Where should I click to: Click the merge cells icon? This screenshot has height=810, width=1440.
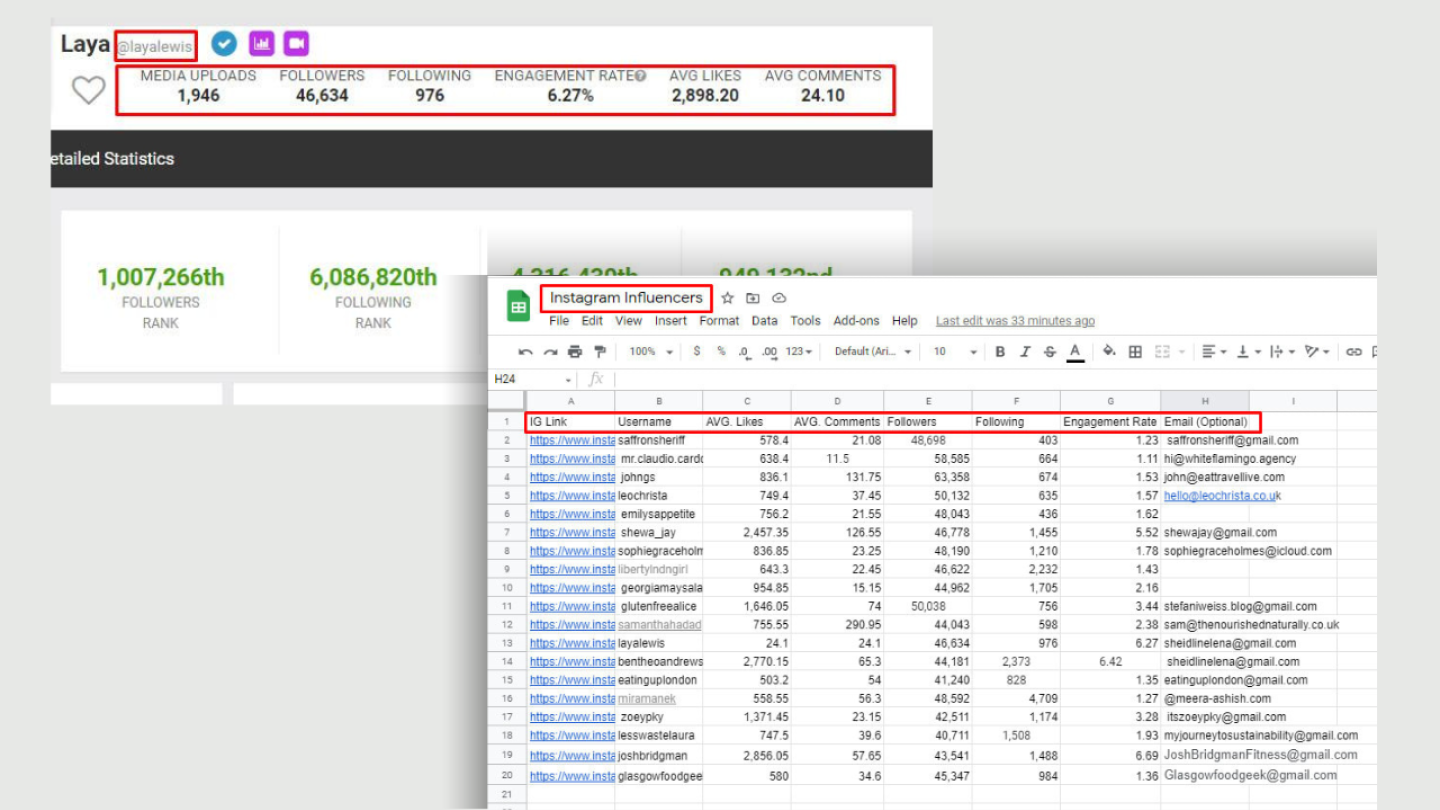(x=1162, y=352)
